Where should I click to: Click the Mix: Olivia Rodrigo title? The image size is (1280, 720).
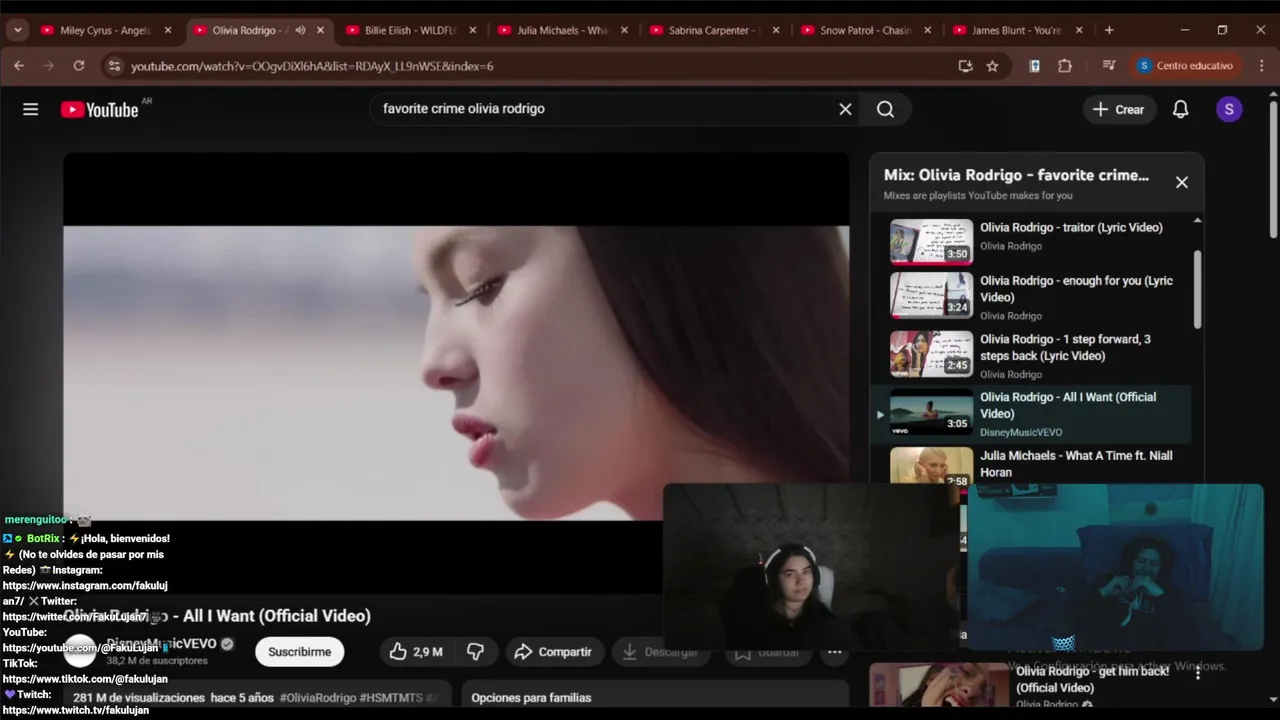pos(1016,175)
